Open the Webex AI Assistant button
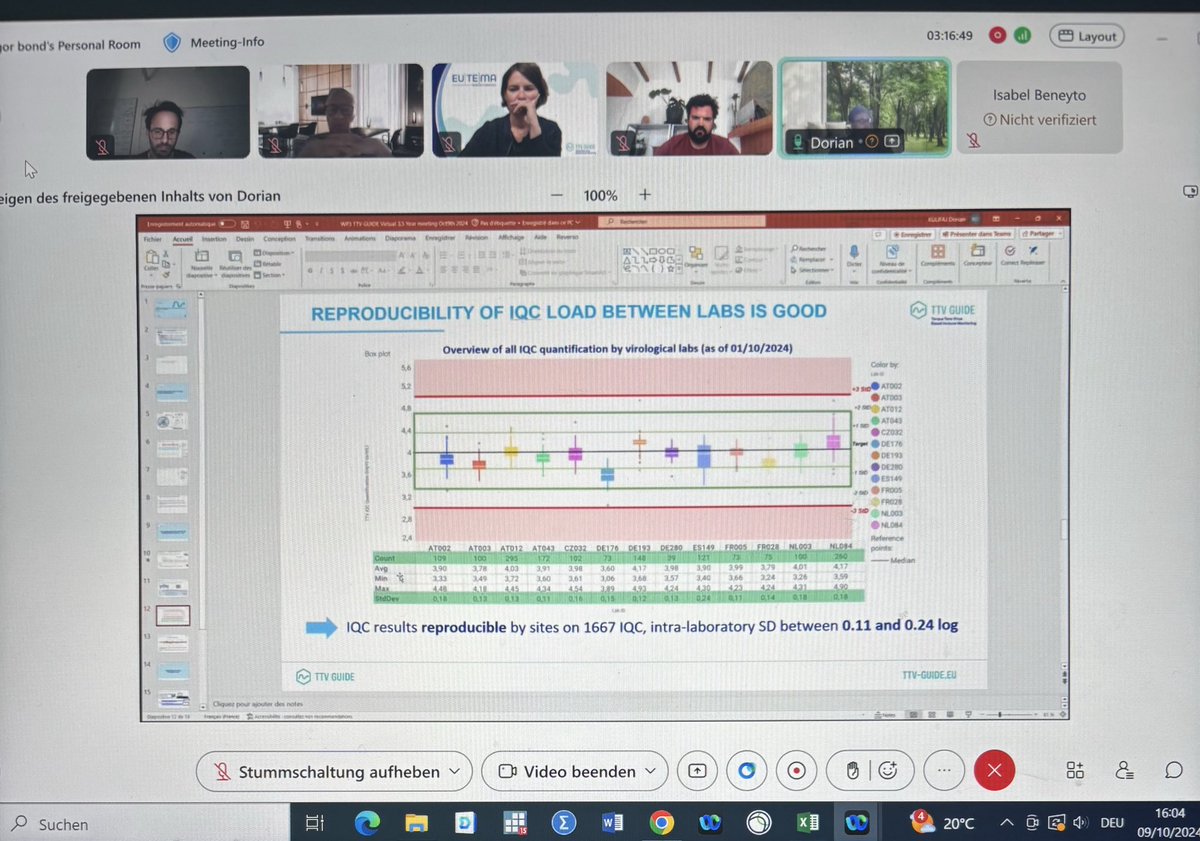The height and width of the screenshot is (841, 1200). (746, 771)
